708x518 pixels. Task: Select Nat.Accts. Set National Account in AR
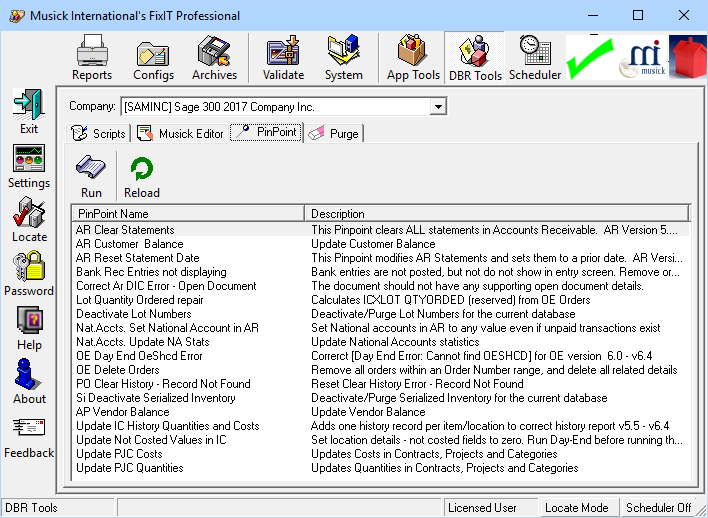pyautogui.click(x=381, y=328)
